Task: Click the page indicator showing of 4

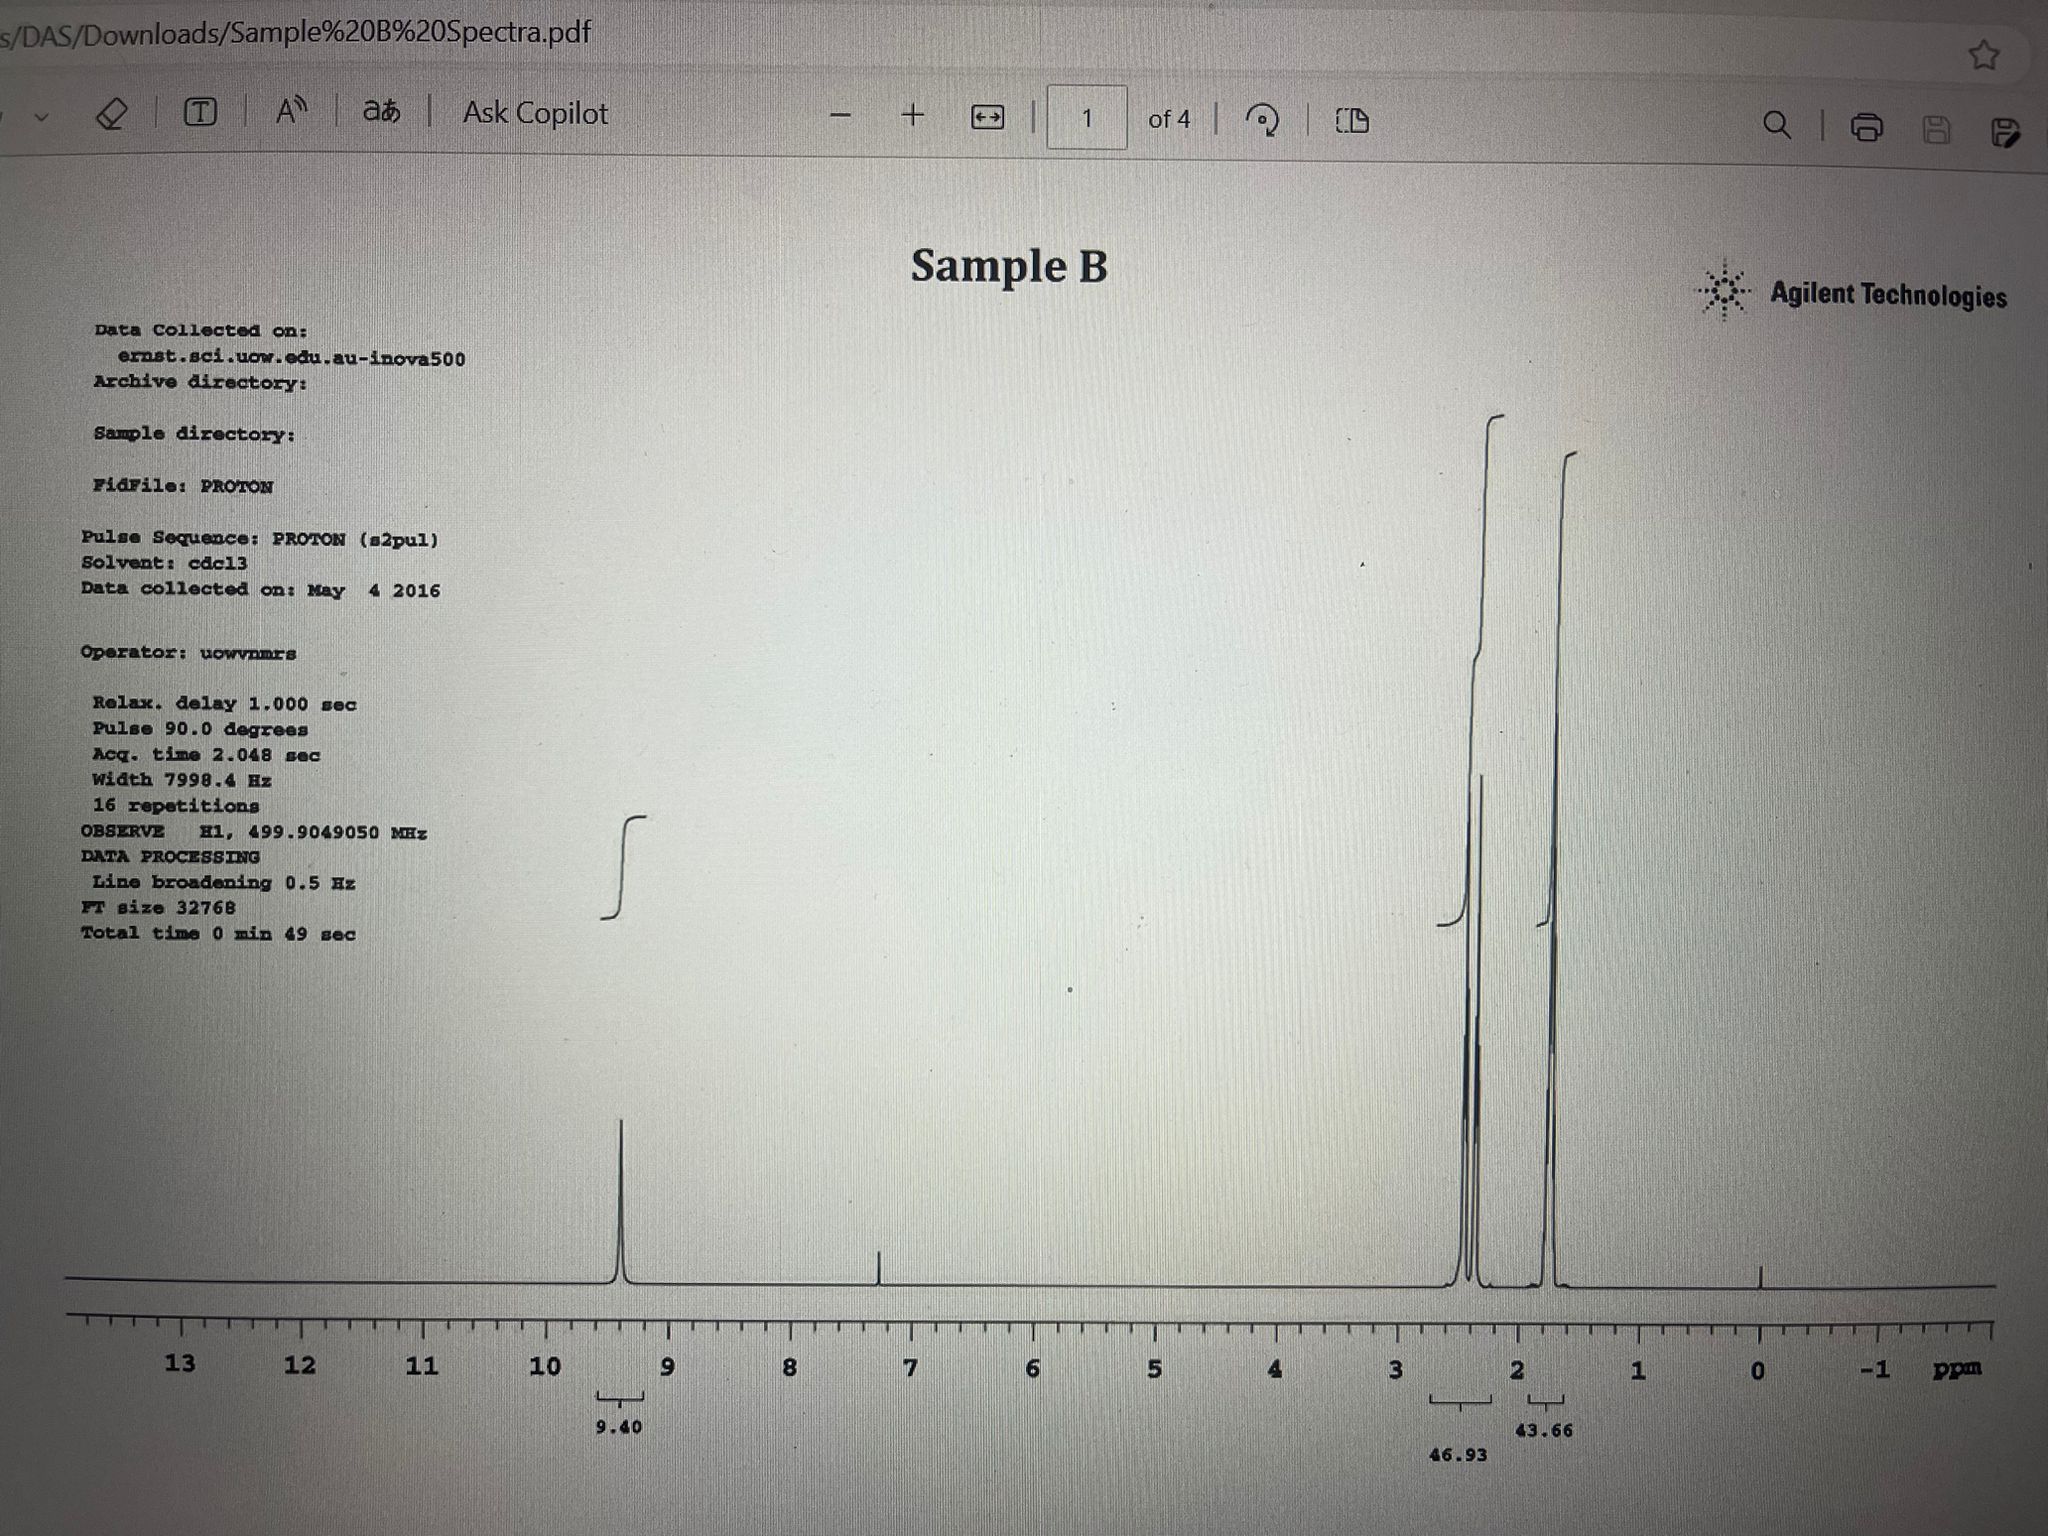Action: click(x=1170, y=121)
